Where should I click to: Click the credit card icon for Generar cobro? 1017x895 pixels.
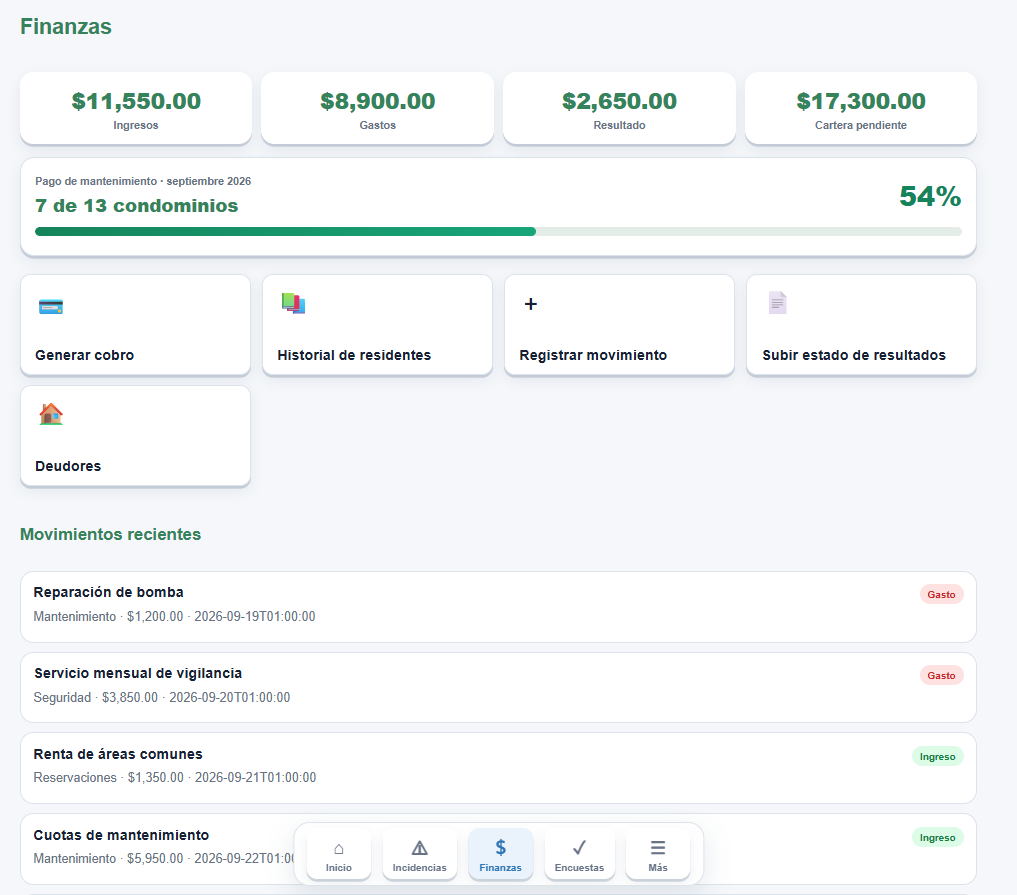point(51,306)
